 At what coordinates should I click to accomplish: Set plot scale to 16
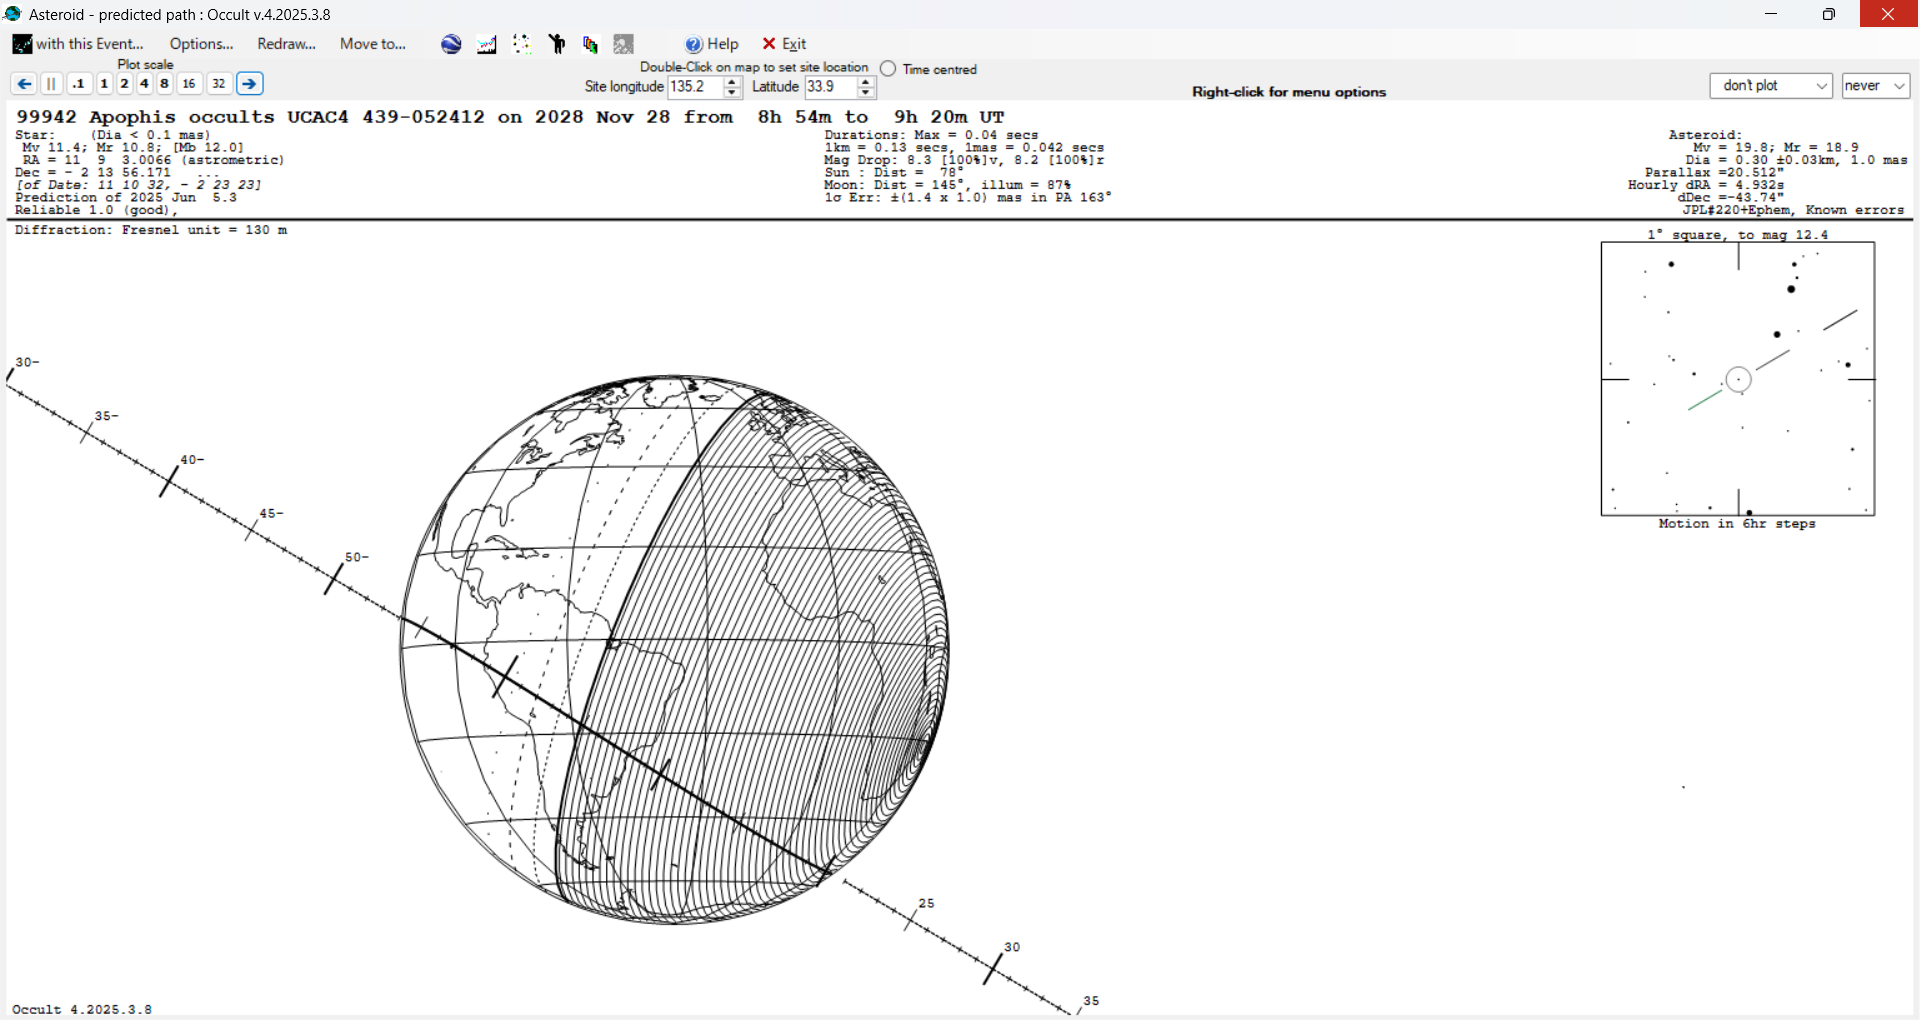(189, 84)
